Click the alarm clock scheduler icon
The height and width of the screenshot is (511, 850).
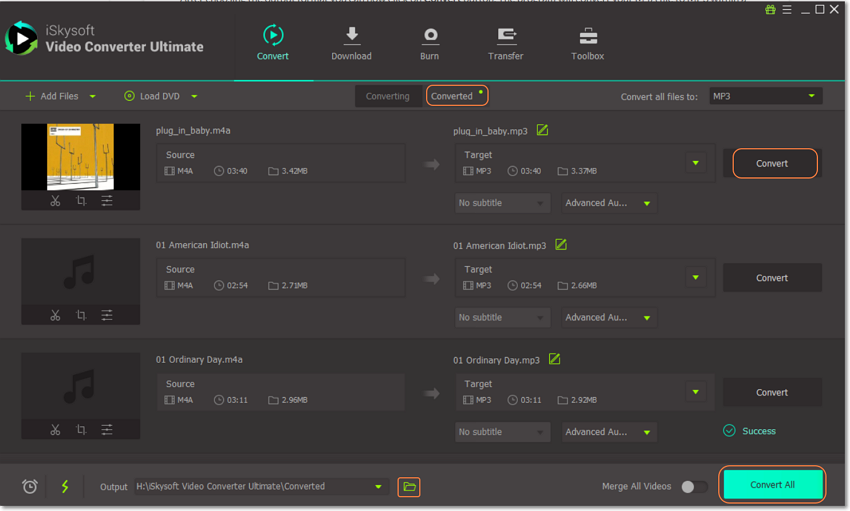[x=30, y=487]
